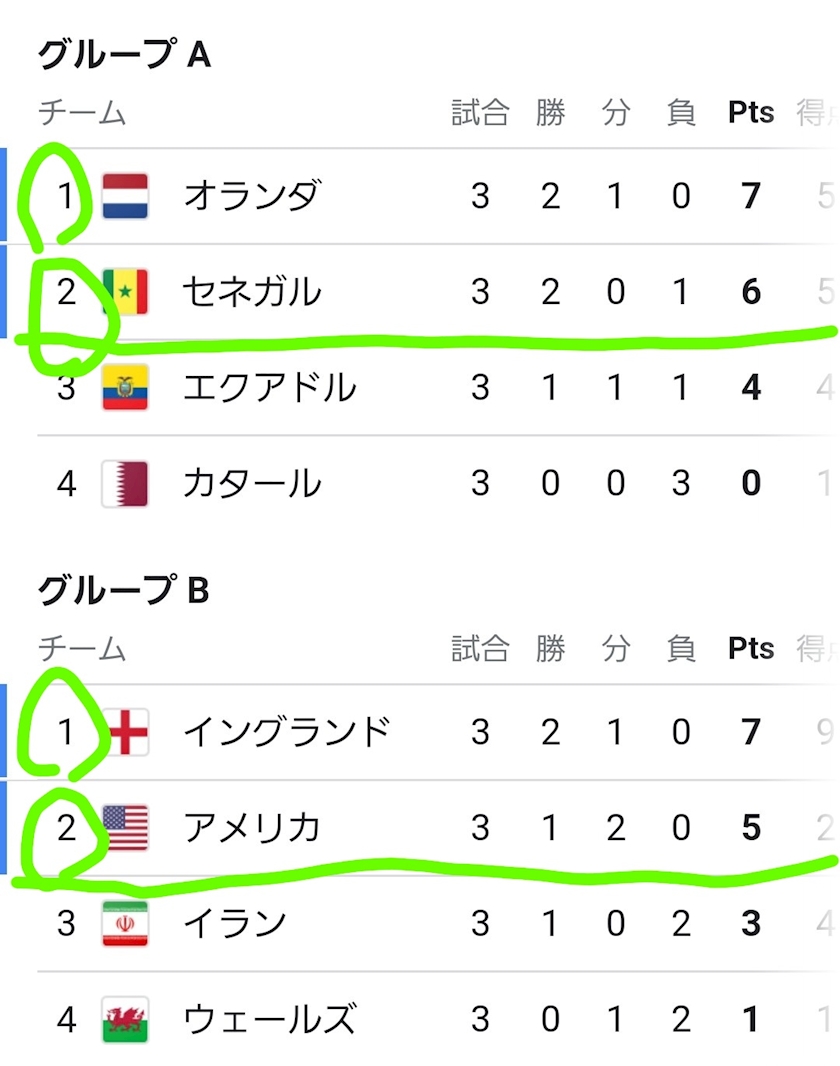The height and width of the screenshot is (1066, 840).
Task: Click the グループ A heading
Action: pos(124,55)
